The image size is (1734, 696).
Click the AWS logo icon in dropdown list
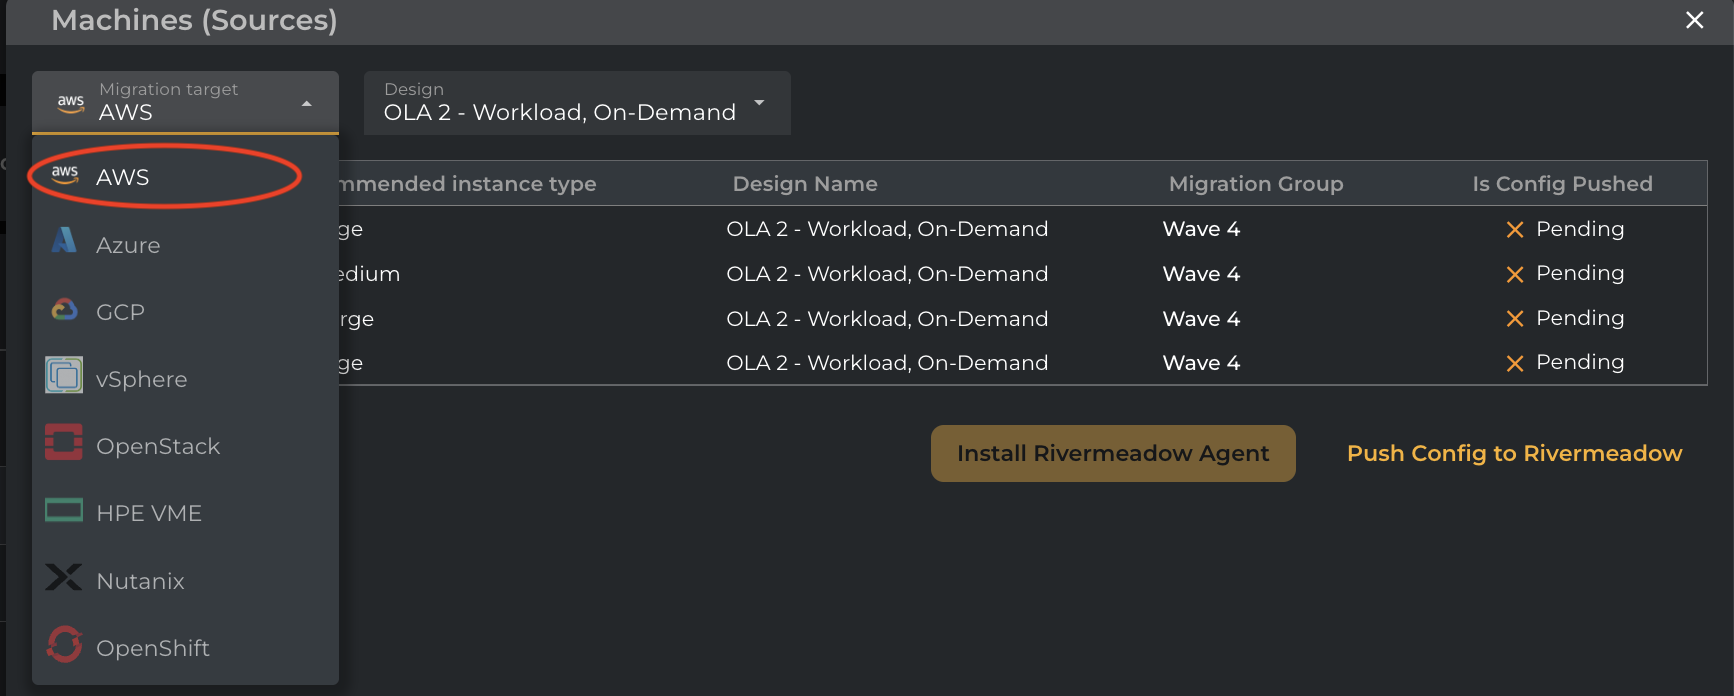click(65, 174)
